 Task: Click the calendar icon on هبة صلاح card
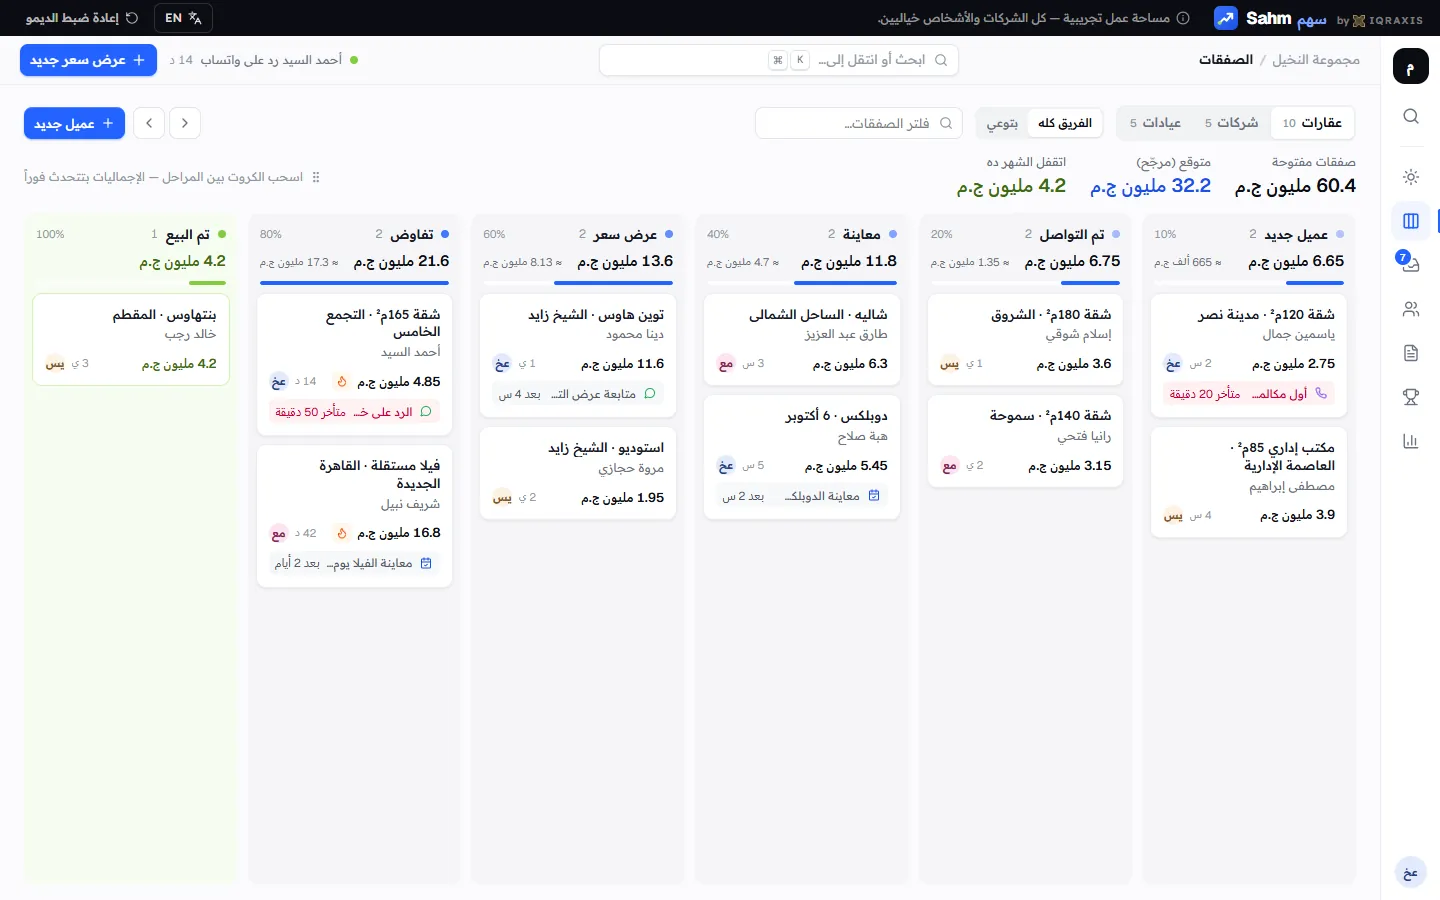click(x=874, y=496)
